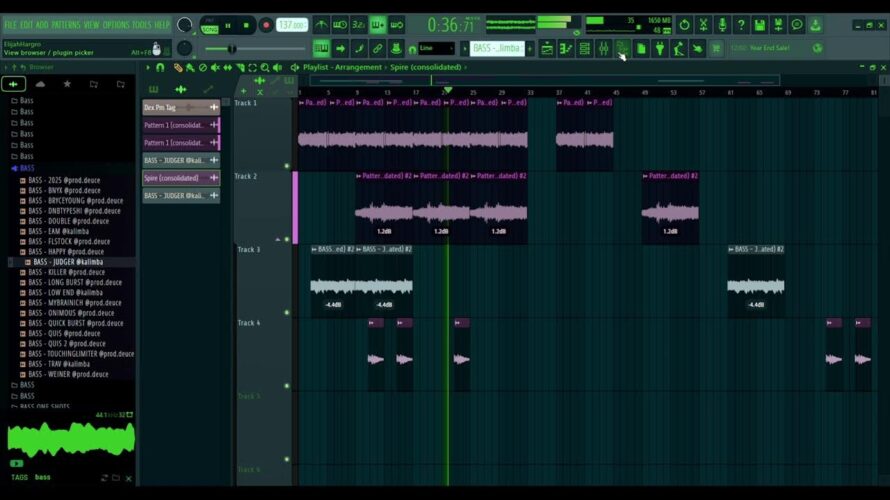Screen dimensions: 890x500
Task: Toggle the recording countdown icon
Action: 358,25
